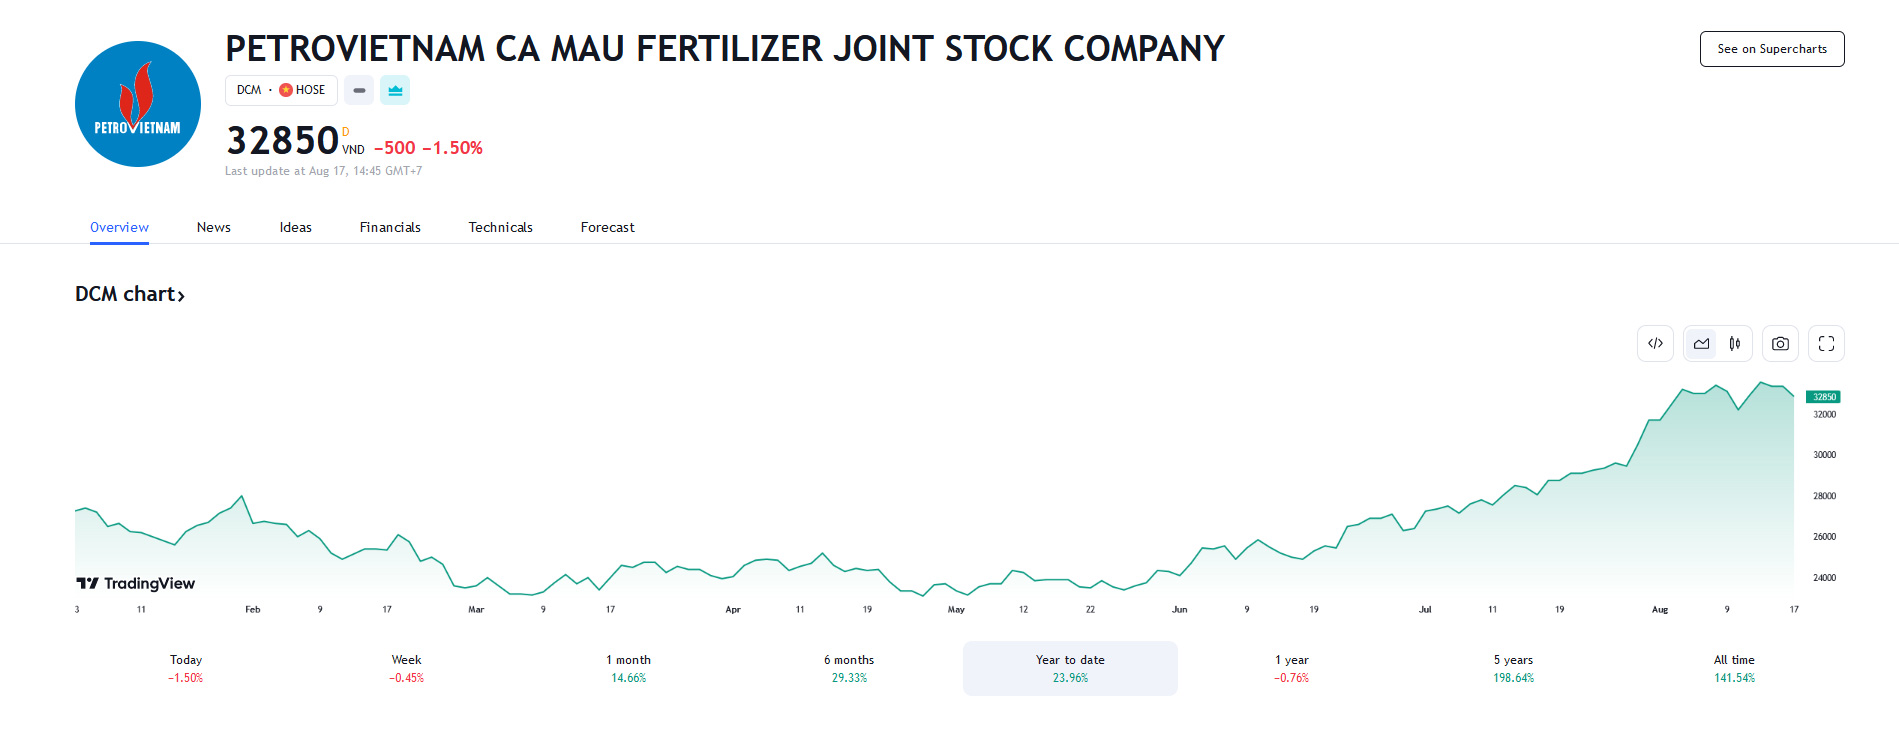1899x750 pixels.
Task: Click the crown badge next to HOSE
Action: 395,90
